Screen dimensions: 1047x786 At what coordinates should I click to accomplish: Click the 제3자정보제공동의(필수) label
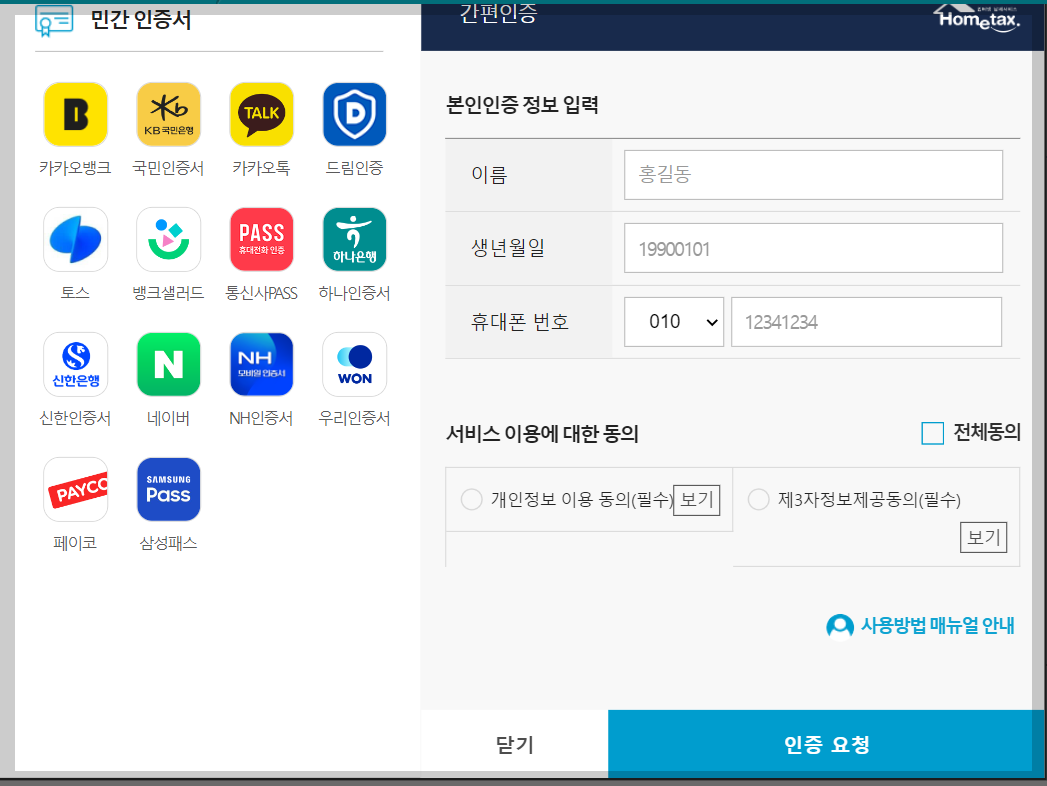869,500
